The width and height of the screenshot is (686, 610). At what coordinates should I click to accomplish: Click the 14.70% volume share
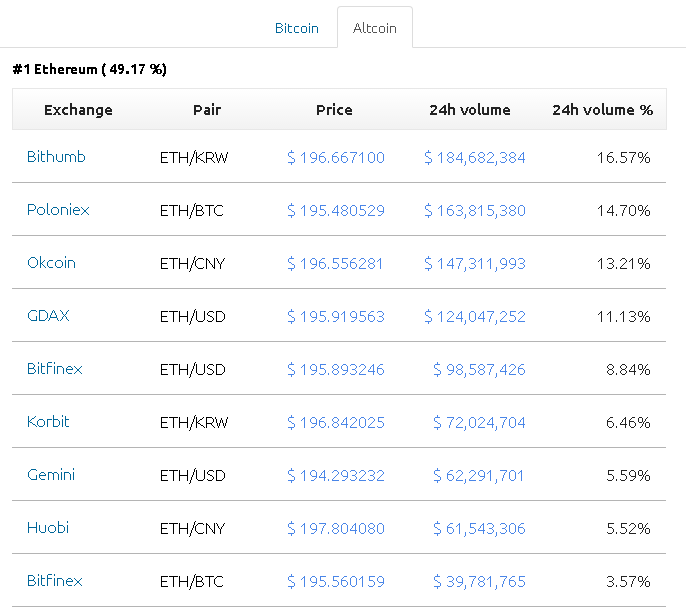point(623,210)
